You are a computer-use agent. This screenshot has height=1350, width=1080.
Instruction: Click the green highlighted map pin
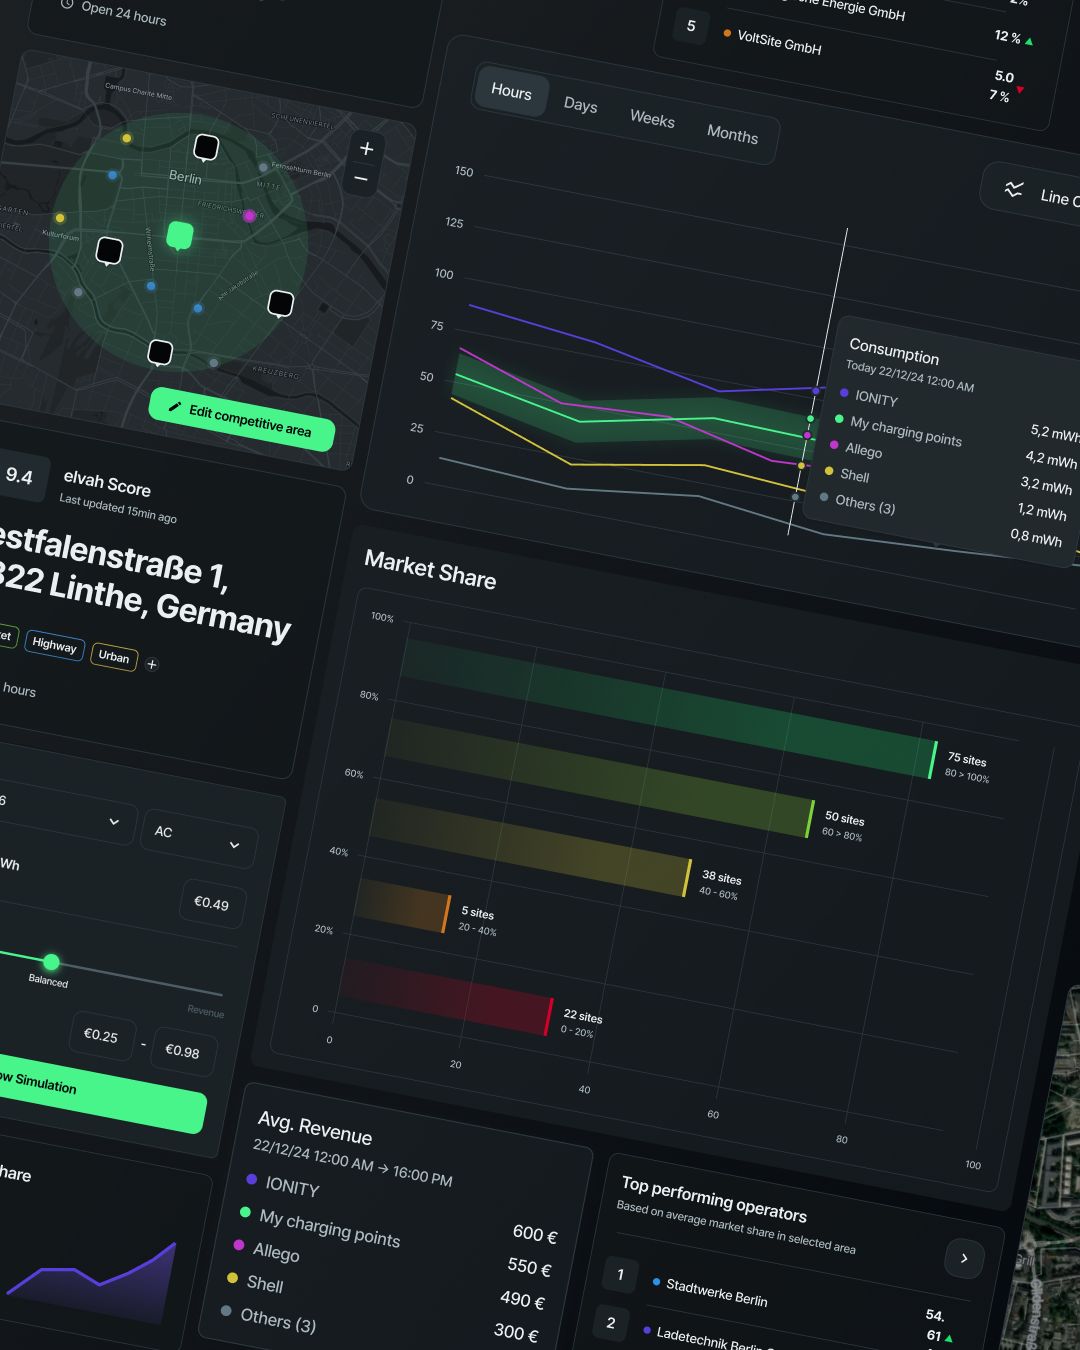click(180, 236)
